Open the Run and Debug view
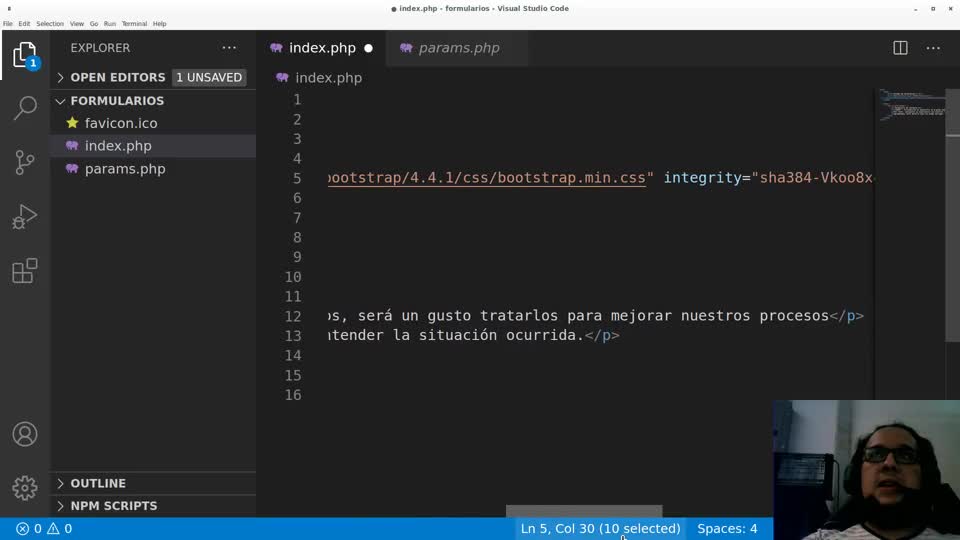The width and height of the screenshot is (960, 540). click(24, 217)
